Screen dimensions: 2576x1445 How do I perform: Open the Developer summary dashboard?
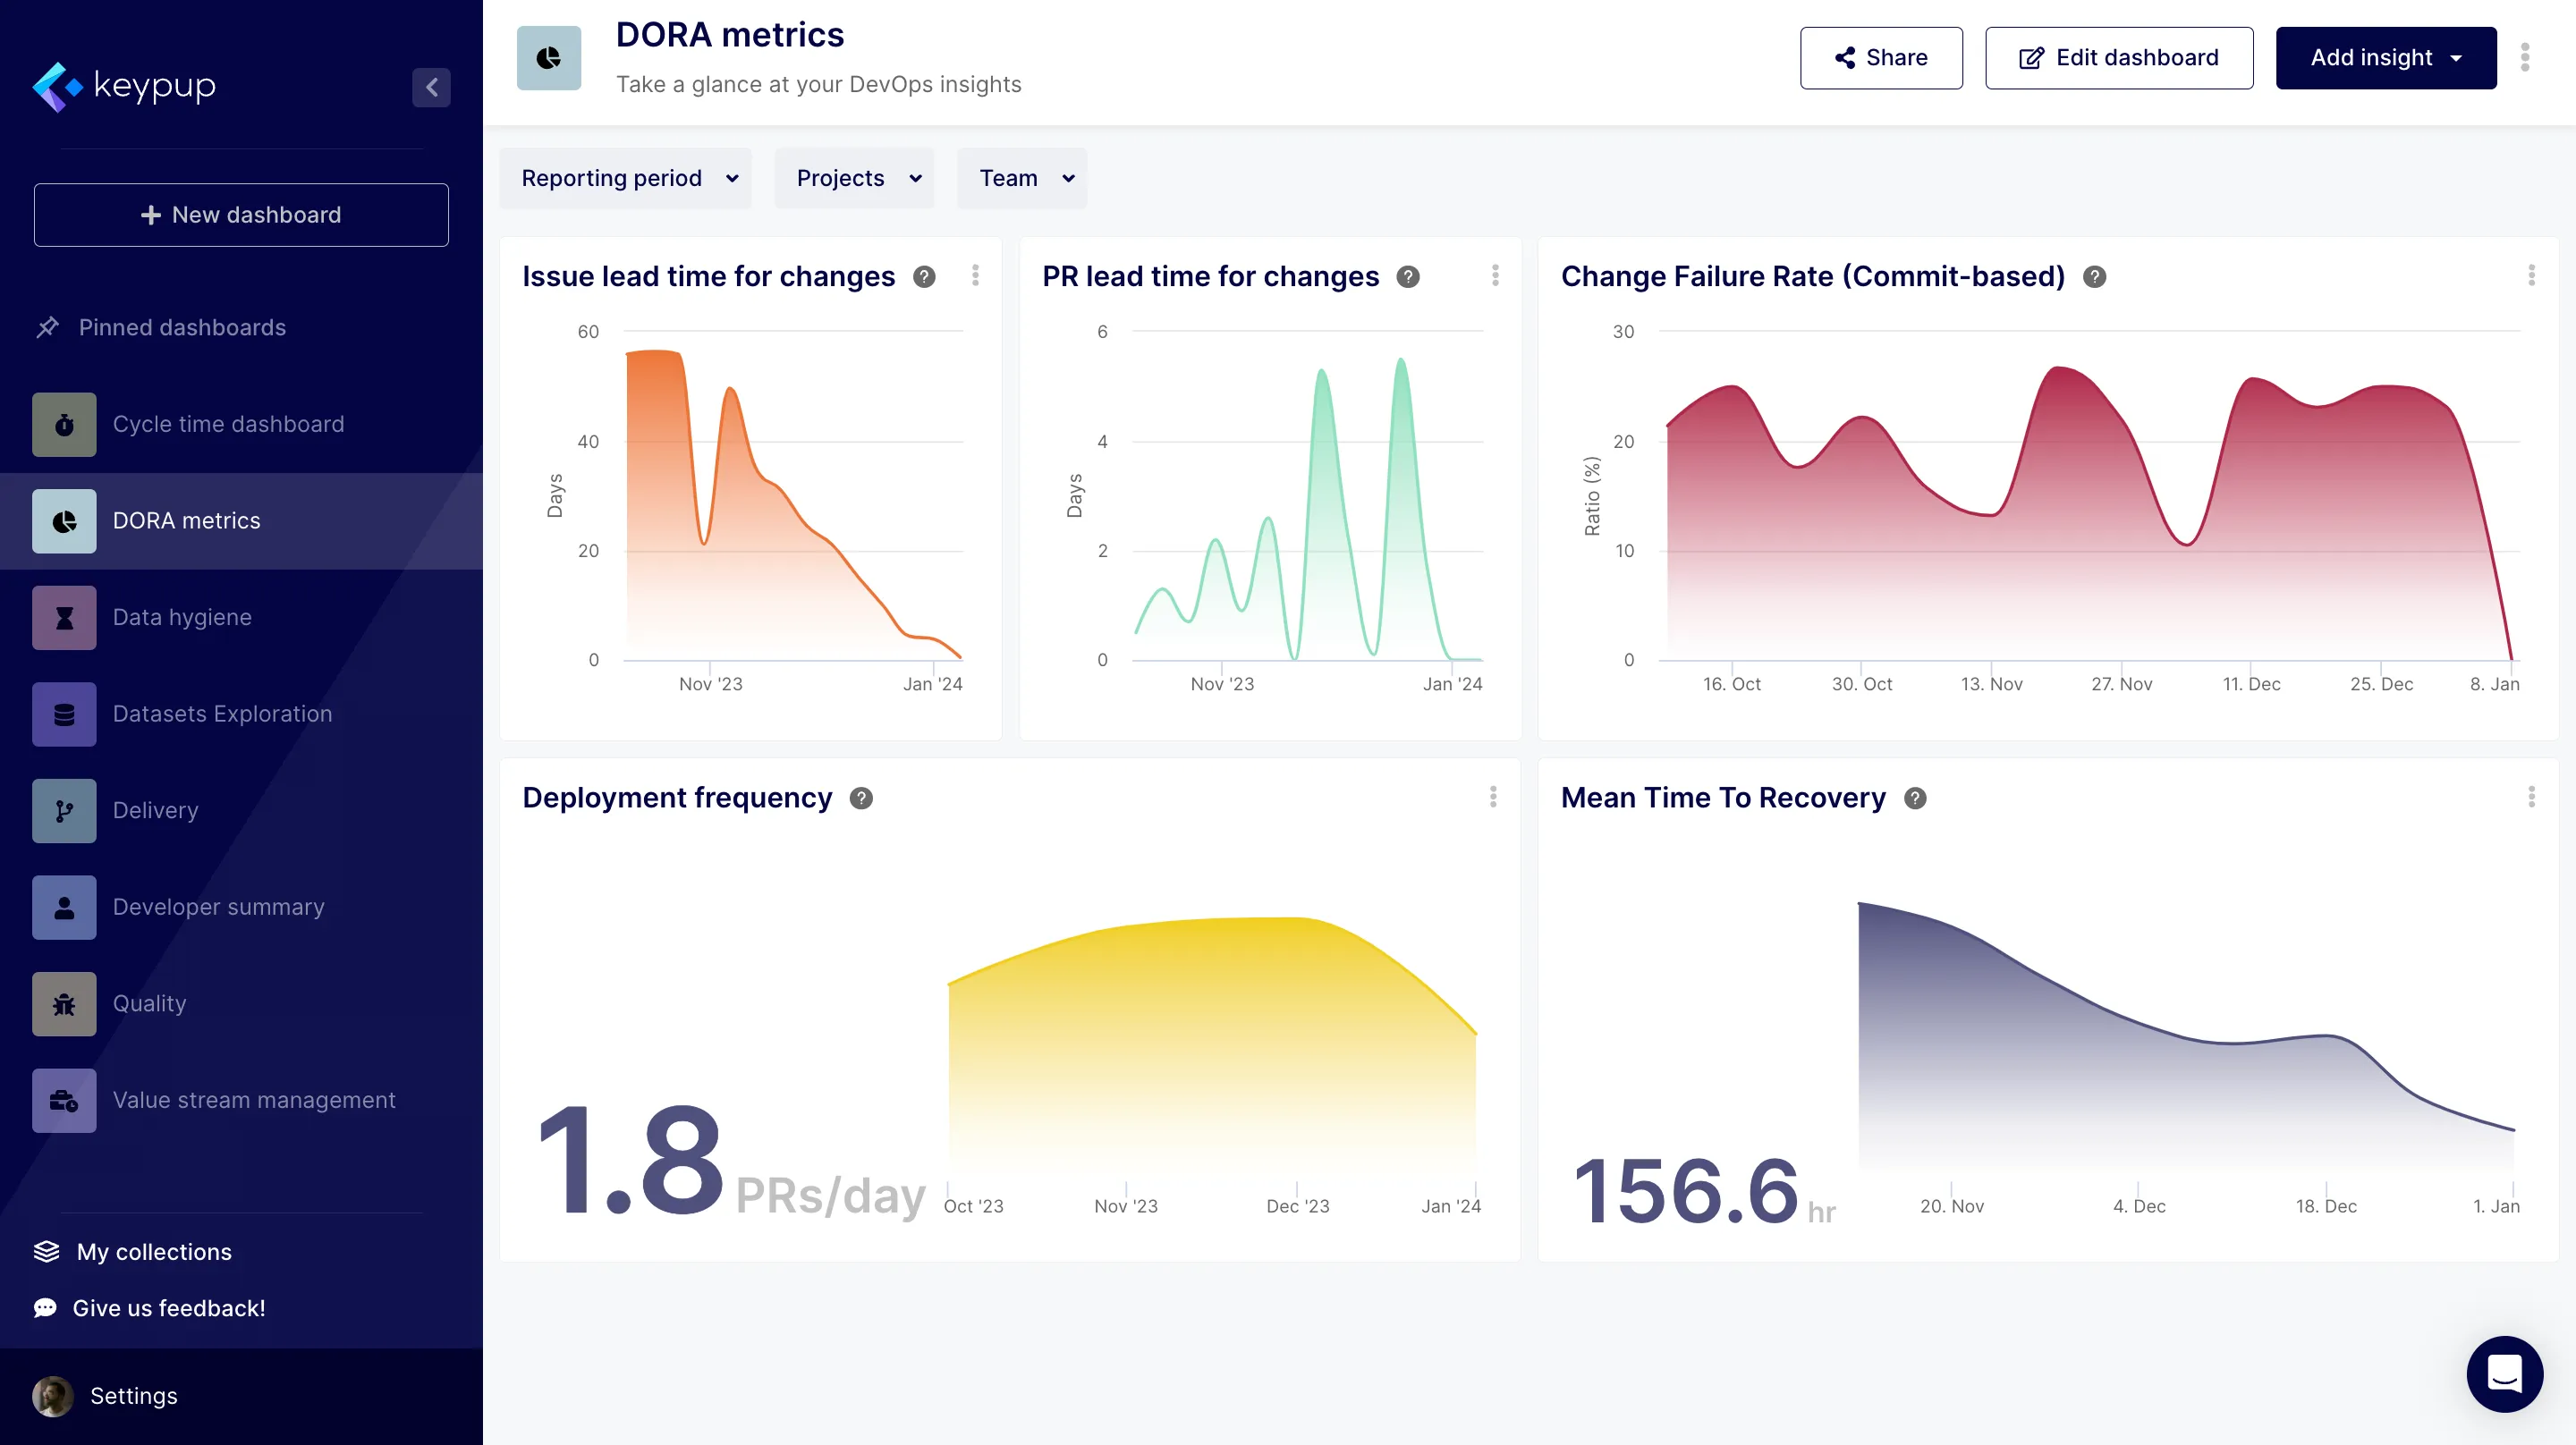[217, 907]
